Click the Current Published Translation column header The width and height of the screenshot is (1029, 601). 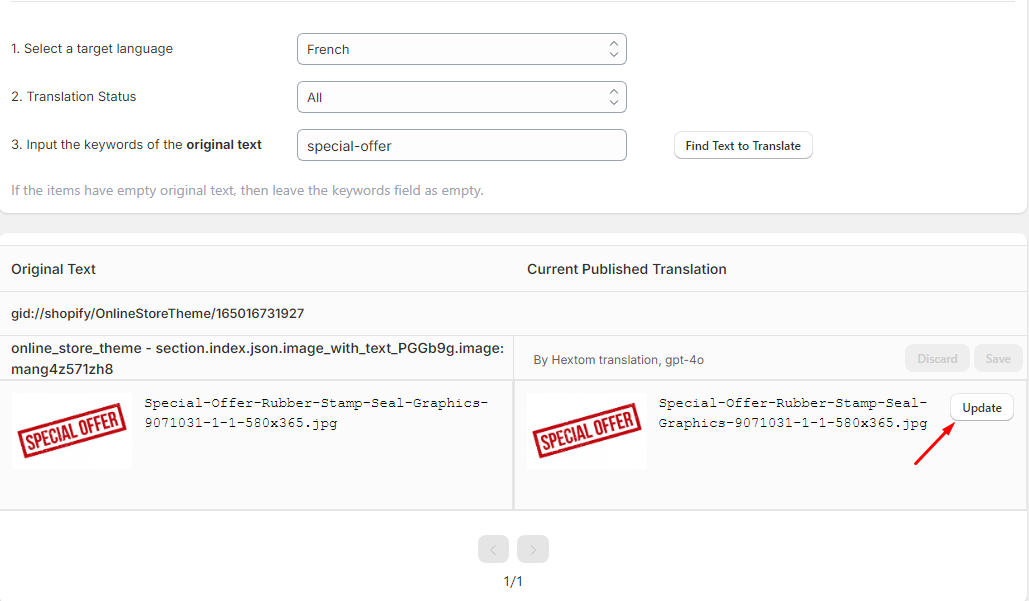(627, 269)
